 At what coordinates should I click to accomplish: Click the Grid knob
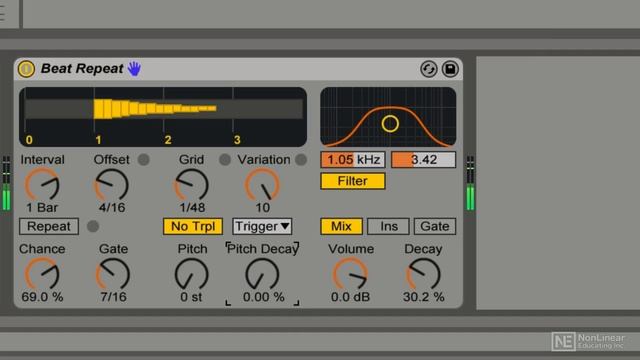pos(191,185)
